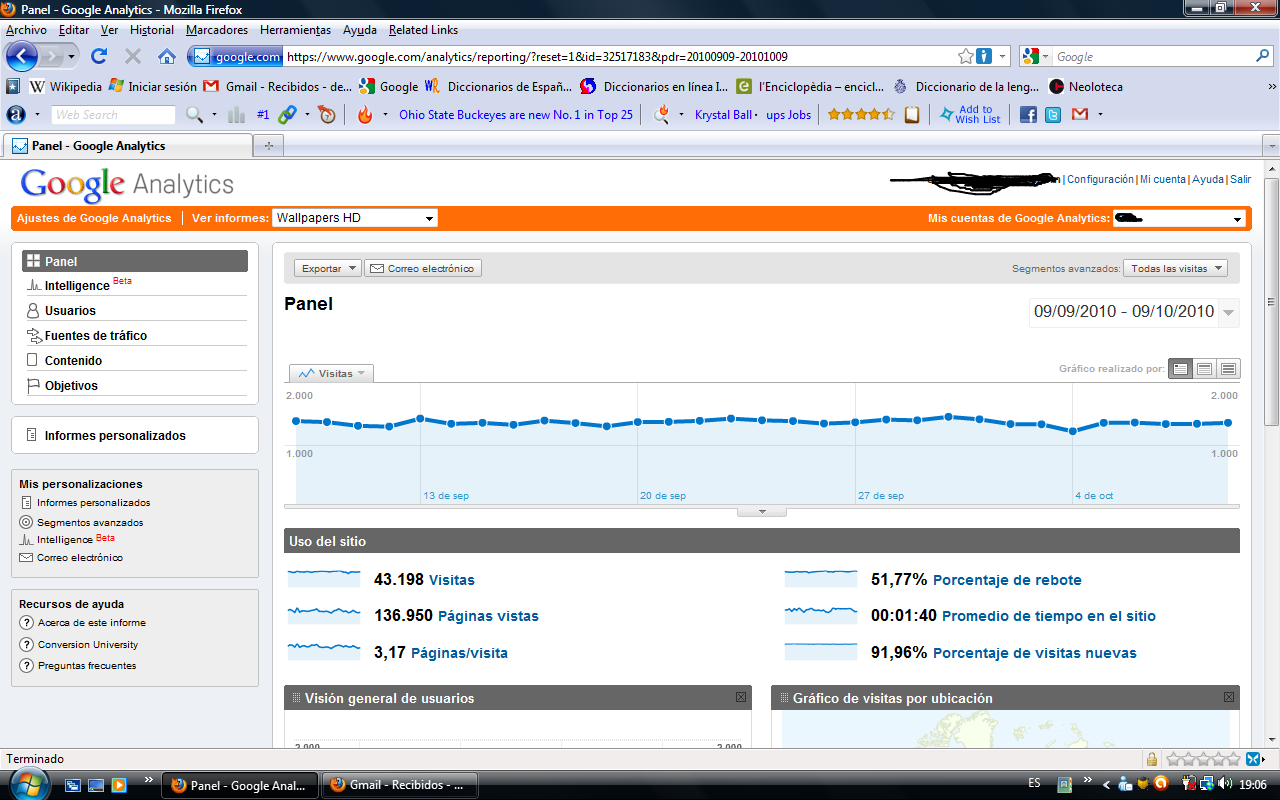Sign out with the Salir link
This screenshot has height=800, width=1280.
point(1240,179)
